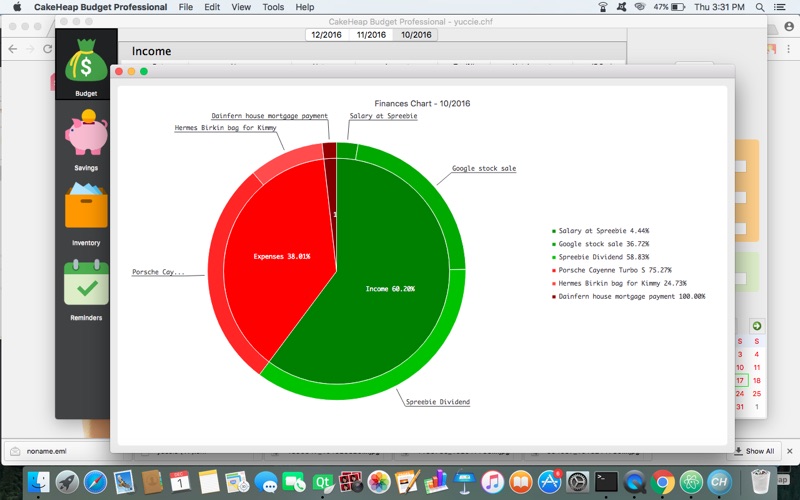Click the green arrow next-month calendar button

pos(757,326)
